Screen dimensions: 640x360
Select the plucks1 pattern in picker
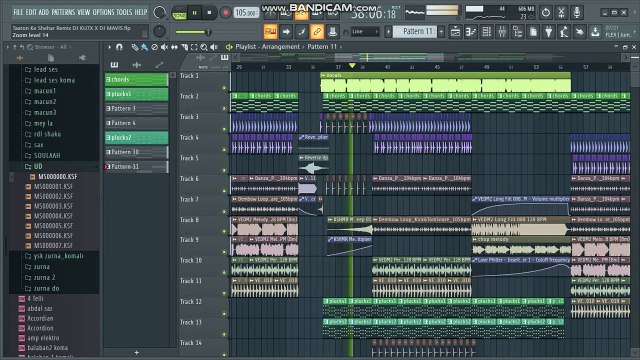coord(136,94)
